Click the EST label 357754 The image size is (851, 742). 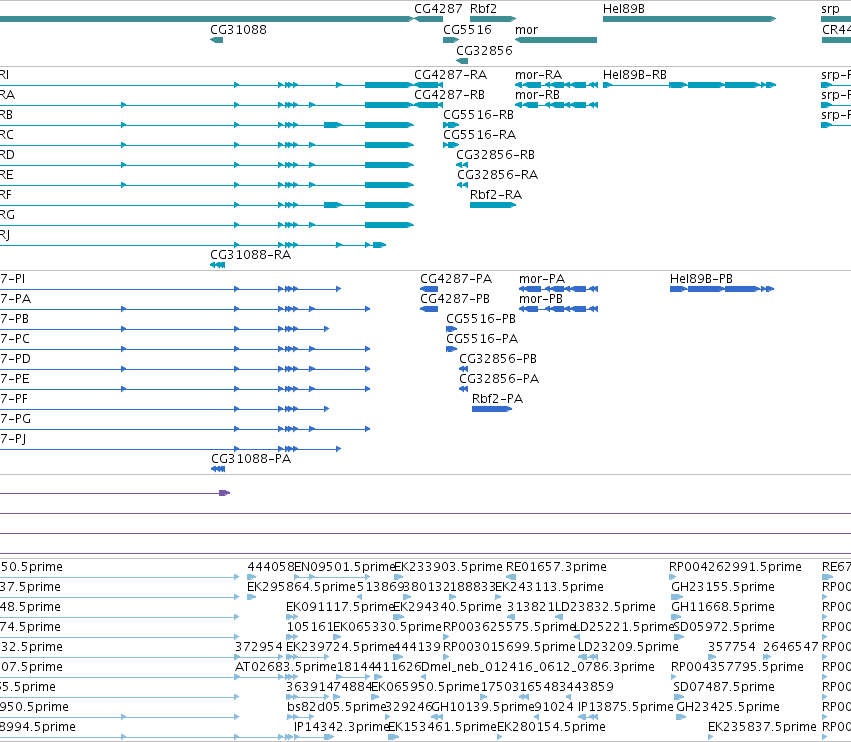(x=732, y=648)
